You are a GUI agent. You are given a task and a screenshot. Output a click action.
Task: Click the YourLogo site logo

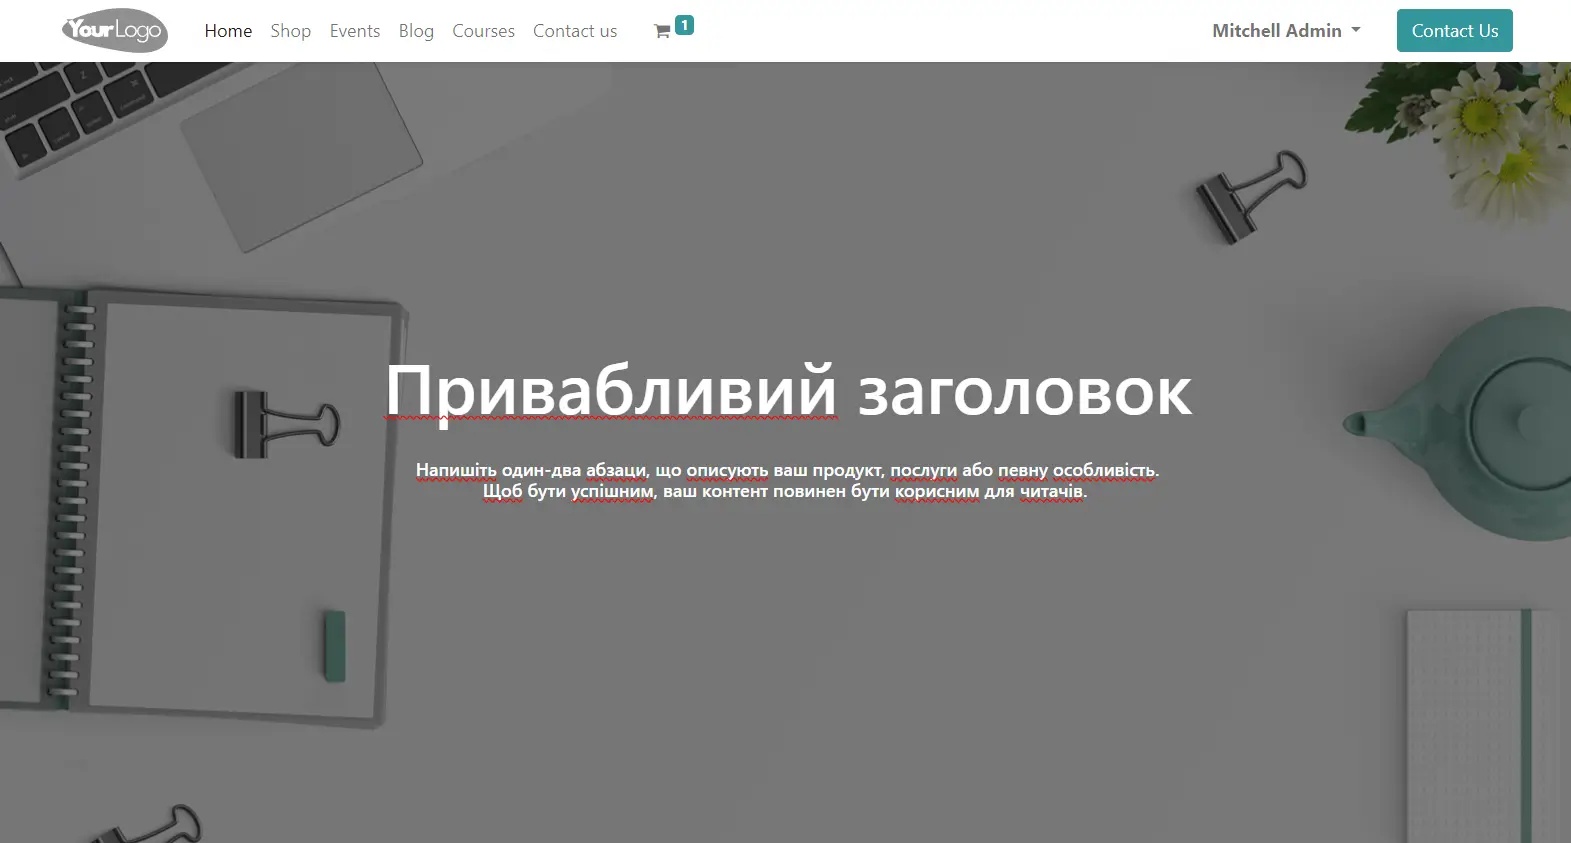coord(115,30)
